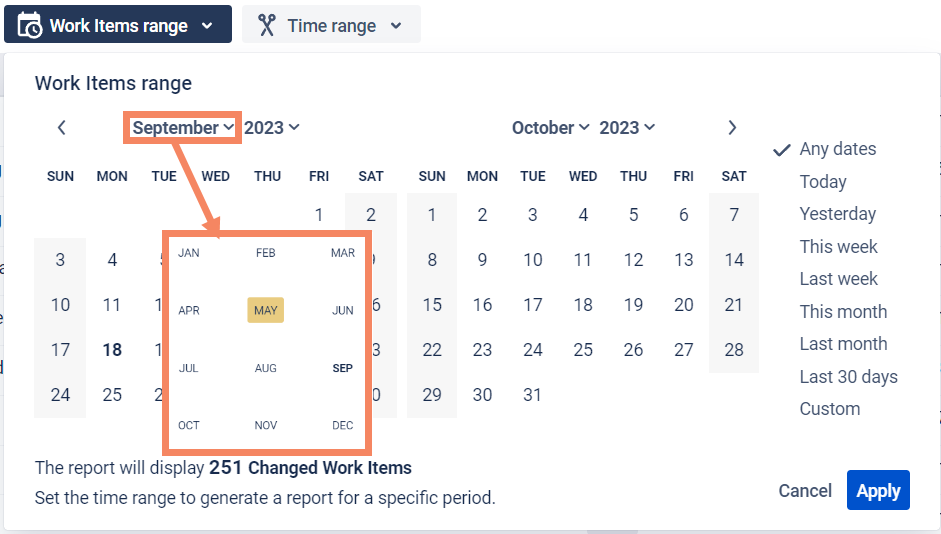941x534 pixels.
Task: Go to next month with right arrow
Action: [732, 128]
